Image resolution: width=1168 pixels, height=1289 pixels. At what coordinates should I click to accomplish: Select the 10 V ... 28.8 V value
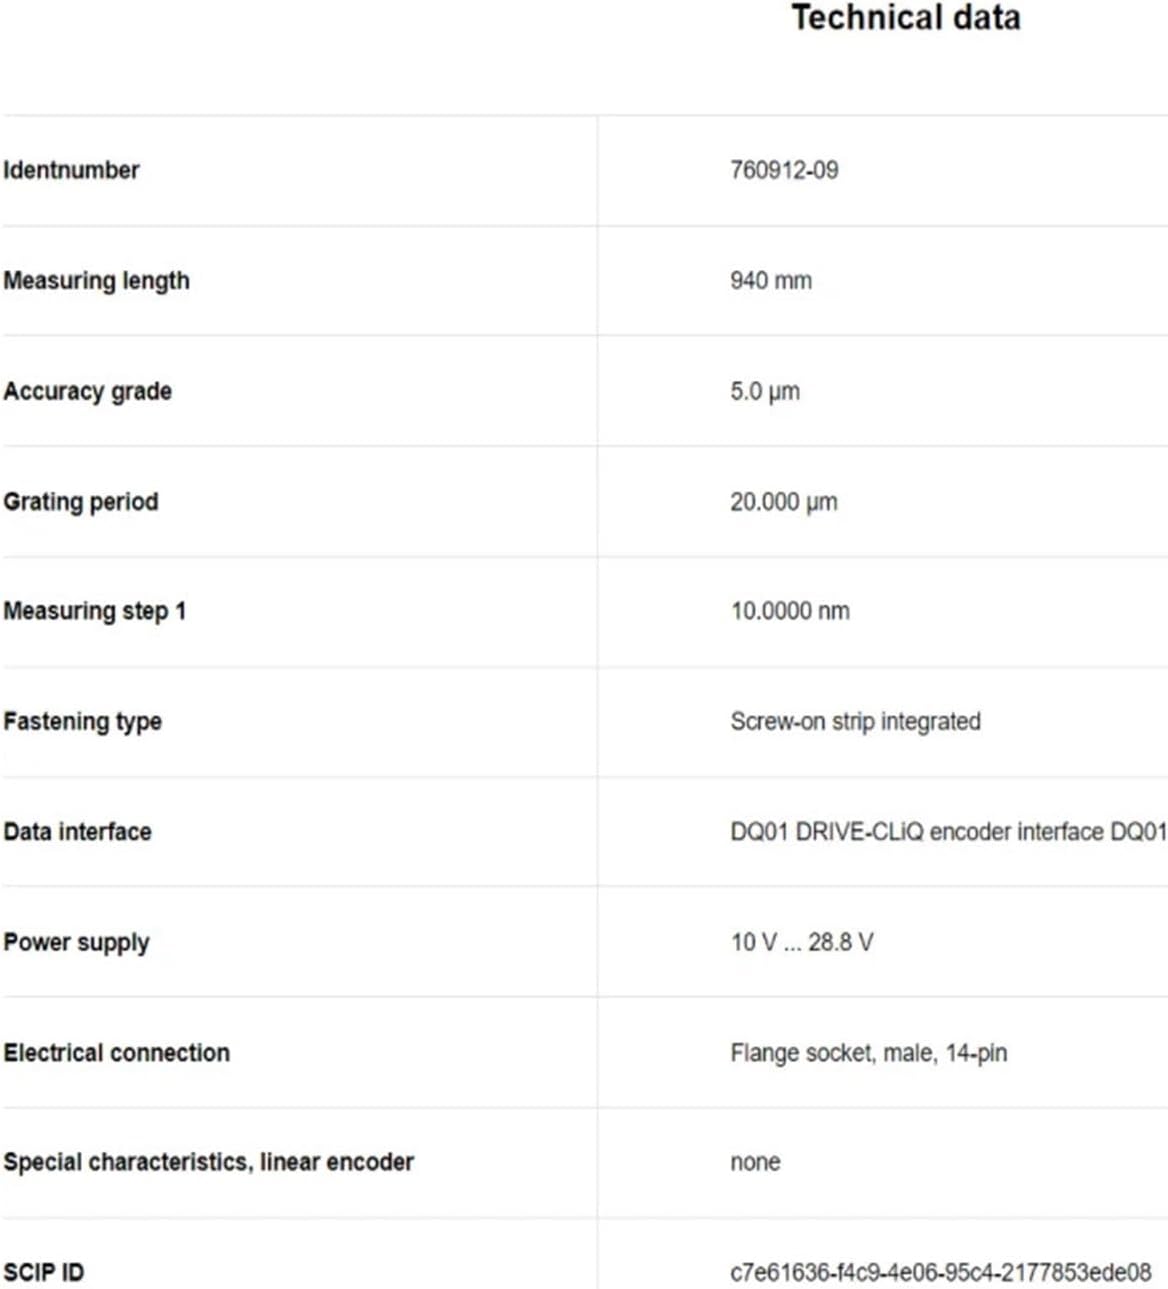pos(802,942)
